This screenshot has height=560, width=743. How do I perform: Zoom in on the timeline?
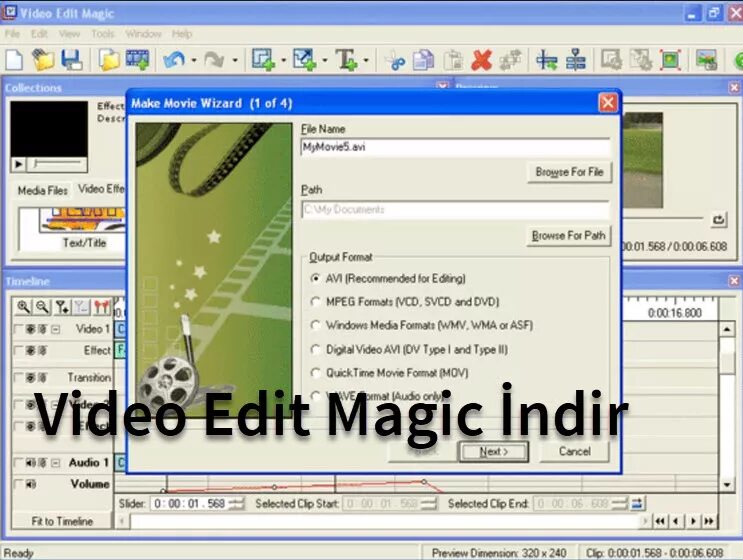pyautogui.click(x=23, y=307)
